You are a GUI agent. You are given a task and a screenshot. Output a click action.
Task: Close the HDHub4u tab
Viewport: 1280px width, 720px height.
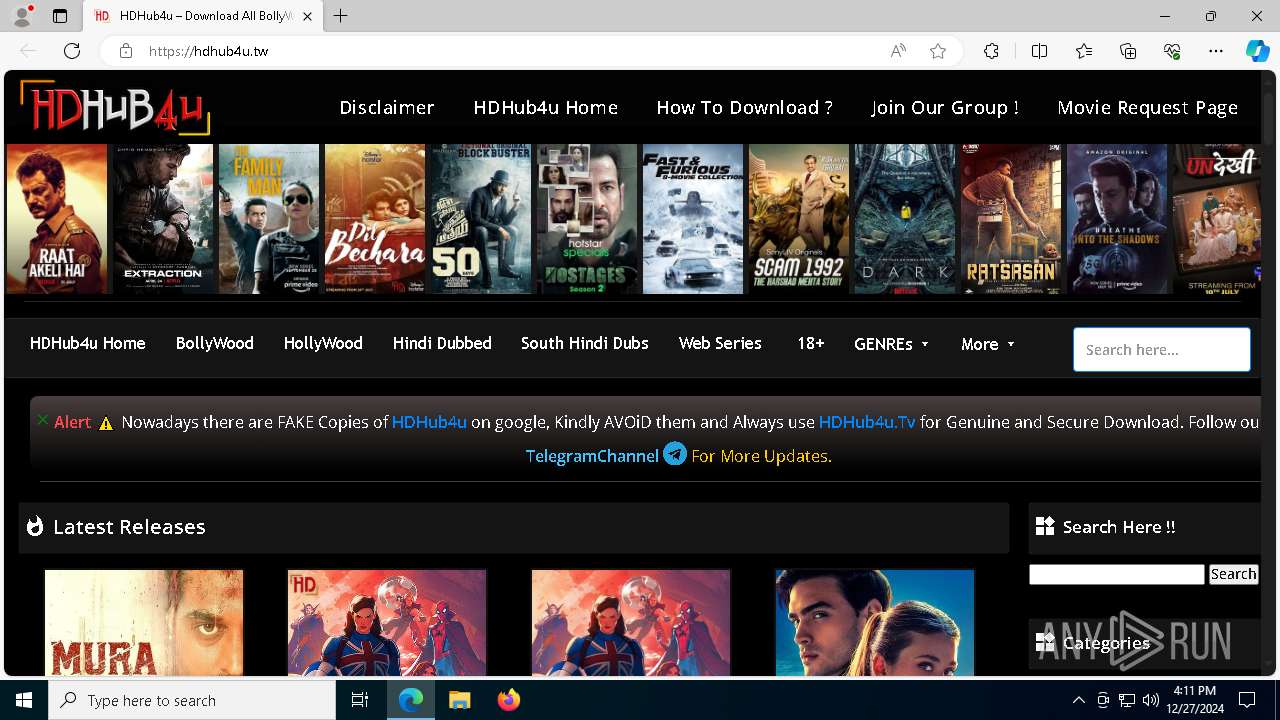pyautogui.click(x=307, y=16)
